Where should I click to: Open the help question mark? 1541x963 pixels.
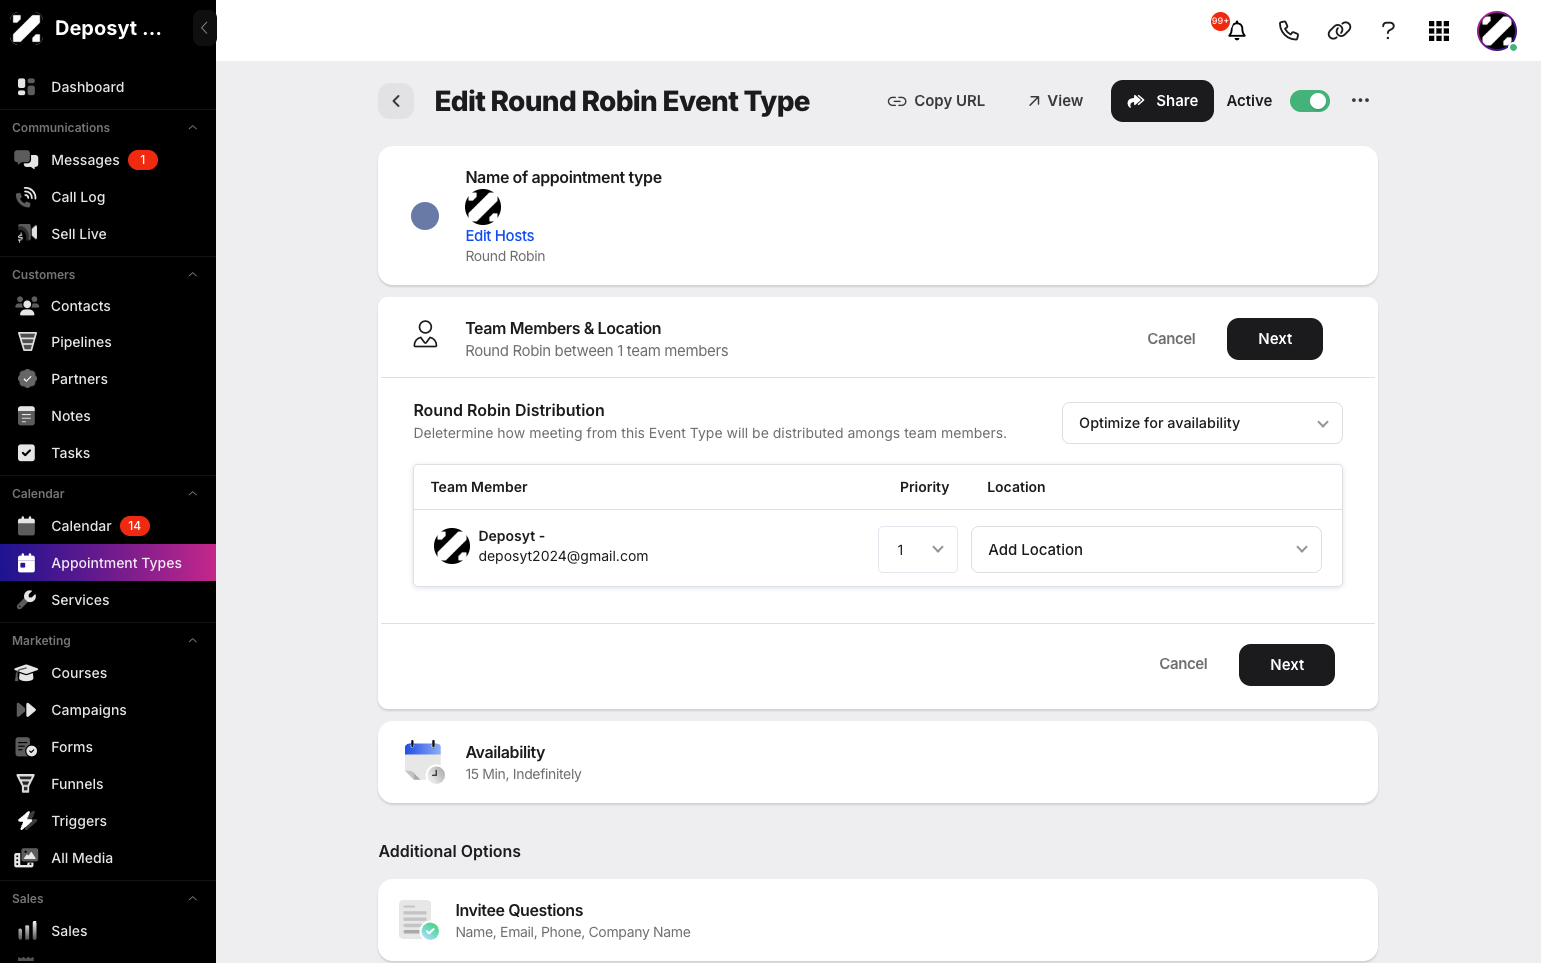[1388, 31]
